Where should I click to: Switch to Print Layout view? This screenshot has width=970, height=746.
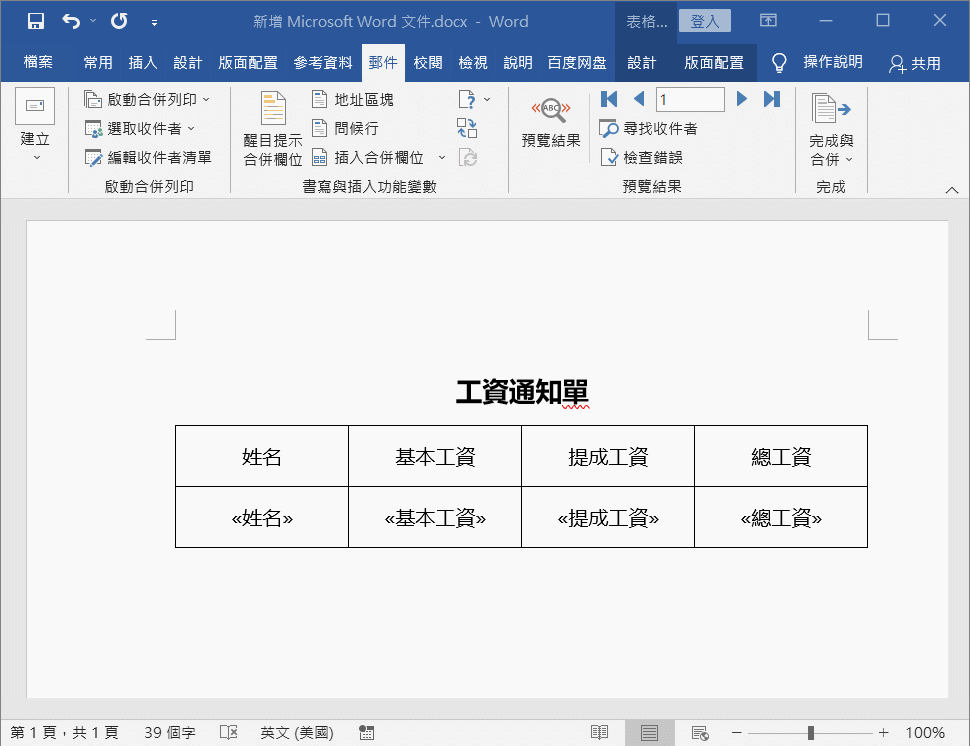650,733
